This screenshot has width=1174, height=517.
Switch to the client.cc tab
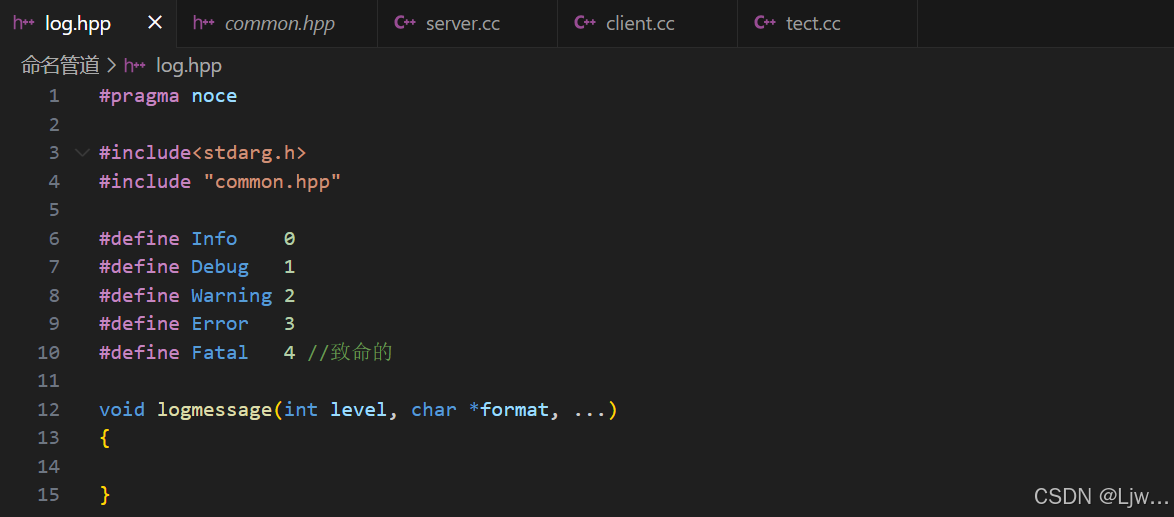tap(639, 23)
